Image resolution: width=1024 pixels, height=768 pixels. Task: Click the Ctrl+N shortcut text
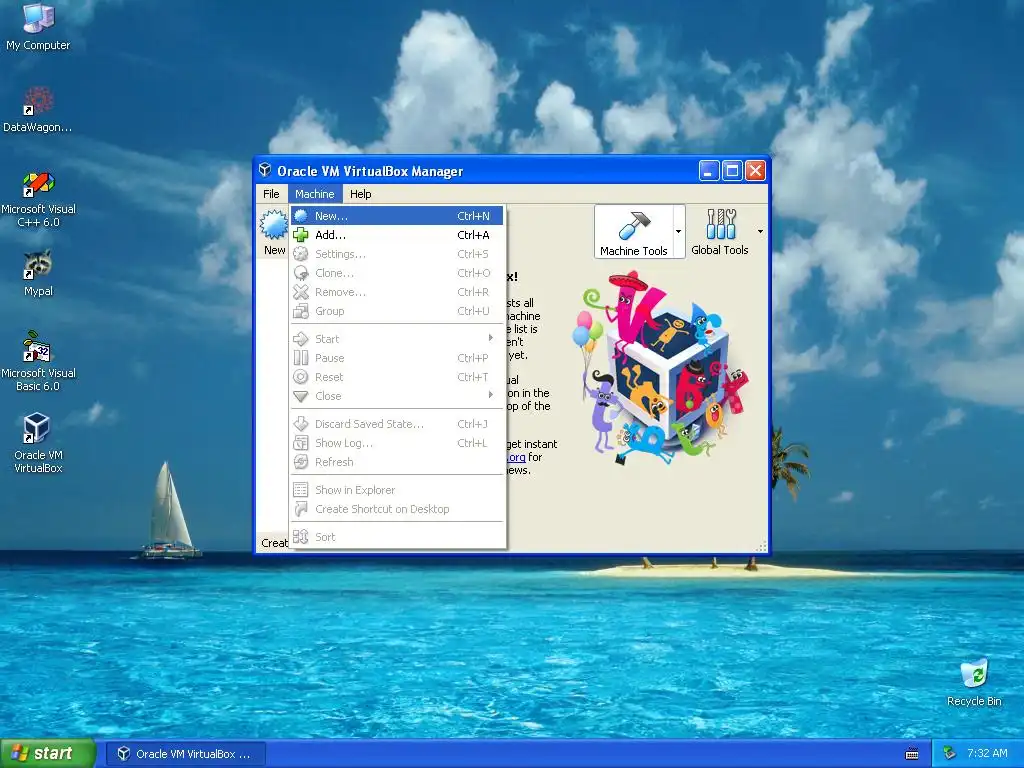473,216
